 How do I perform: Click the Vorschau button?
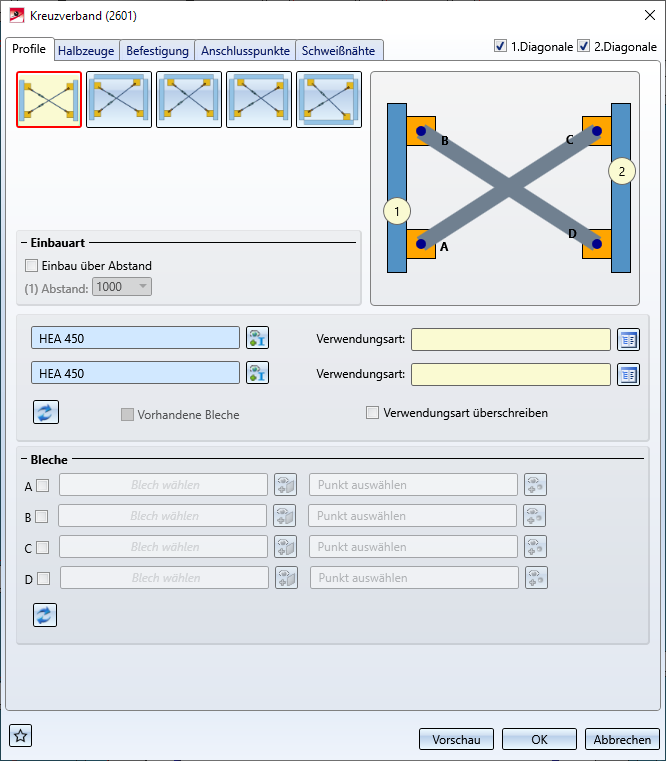pyautogui.click(x=456, y=739)
